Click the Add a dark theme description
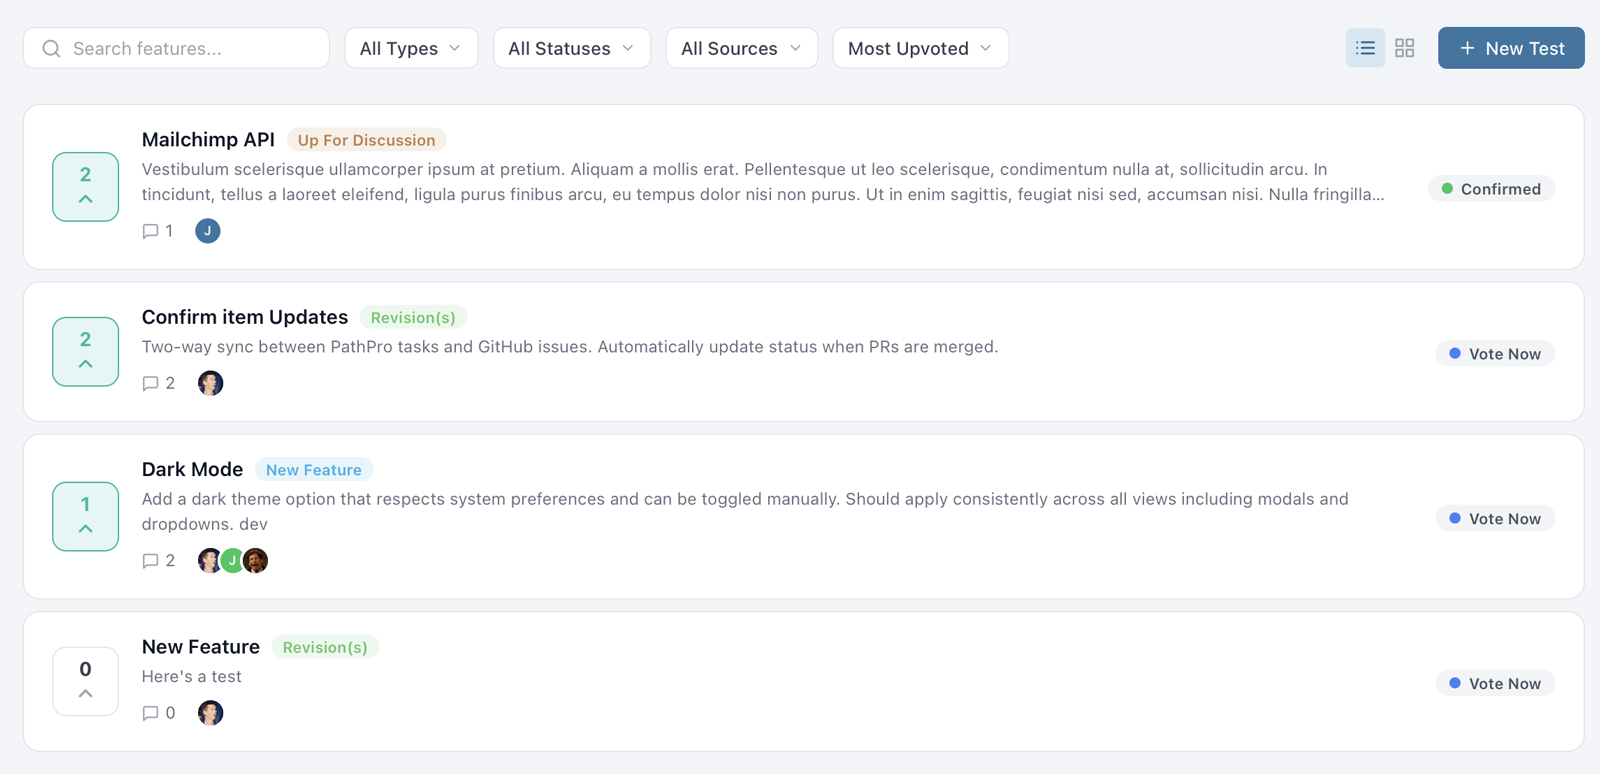 [x=745, y=511]
